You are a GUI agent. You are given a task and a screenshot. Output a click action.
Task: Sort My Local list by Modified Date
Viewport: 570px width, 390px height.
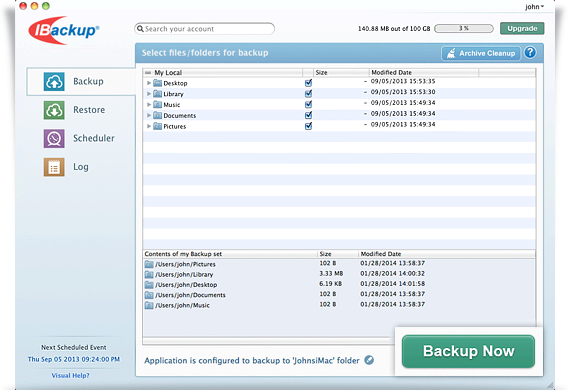(424, 72)
